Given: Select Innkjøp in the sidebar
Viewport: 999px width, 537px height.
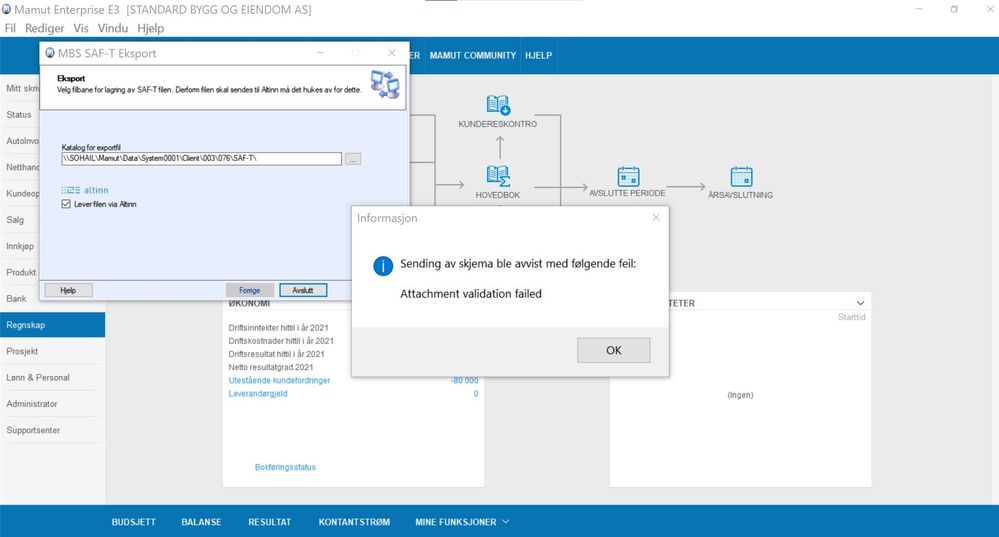Looking at the screenshot, I should [20, 246].
